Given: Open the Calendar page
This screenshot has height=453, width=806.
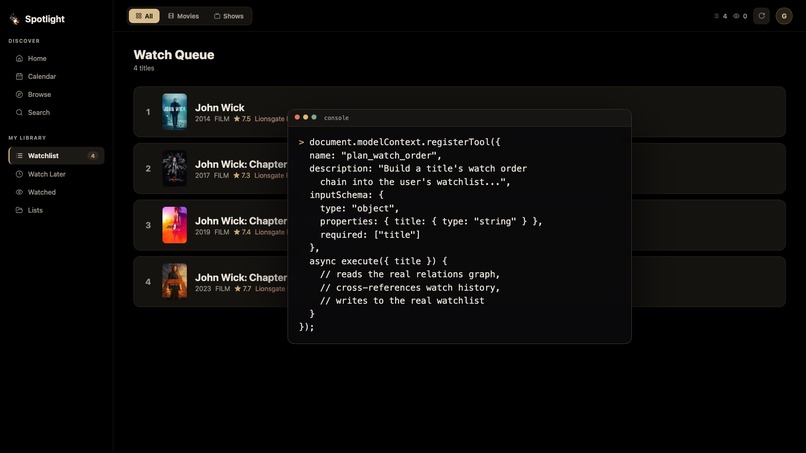Looking at the screenshot, I should coord(57,76).
